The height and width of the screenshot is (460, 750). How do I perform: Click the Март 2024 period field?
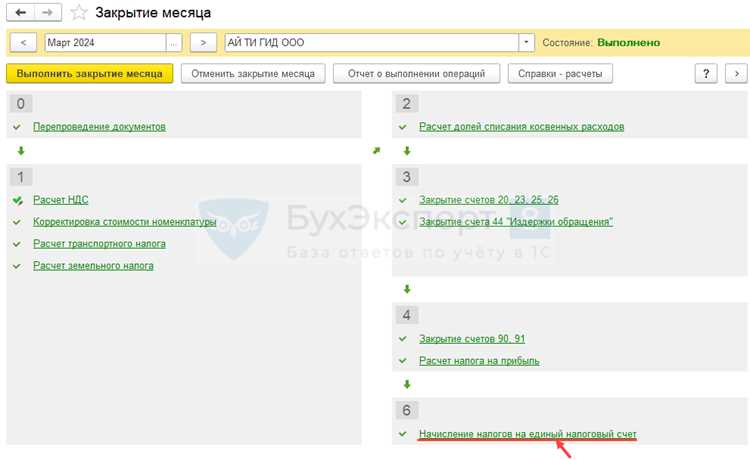[105, 43]
